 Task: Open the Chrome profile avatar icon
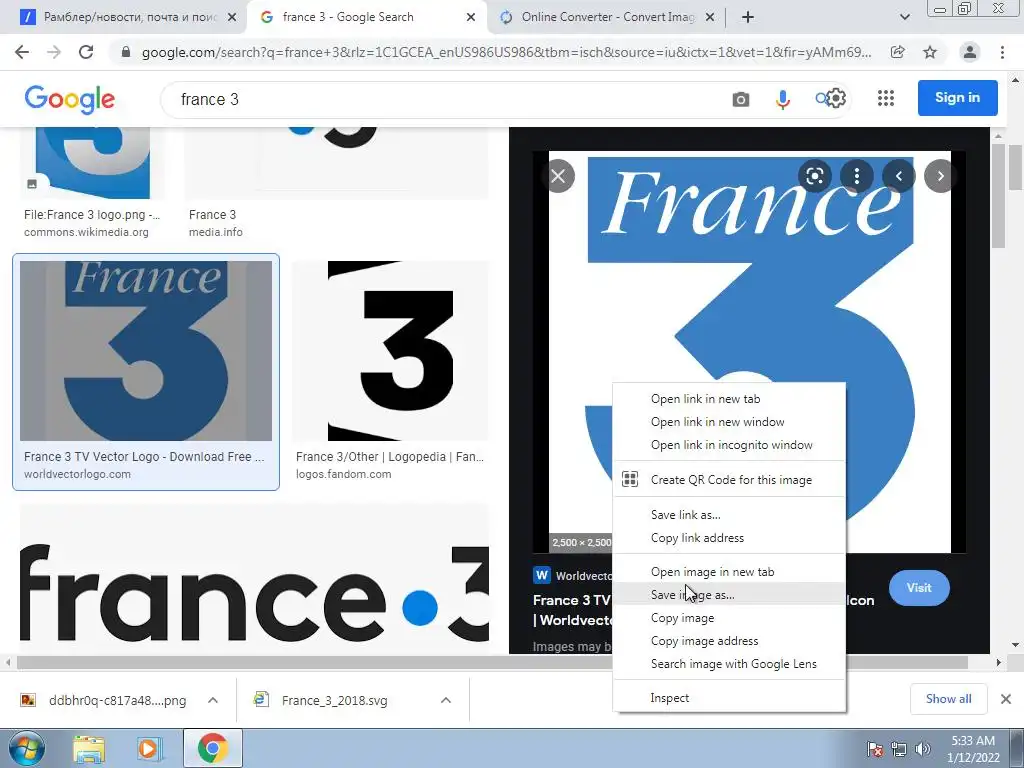click(970, 52)
